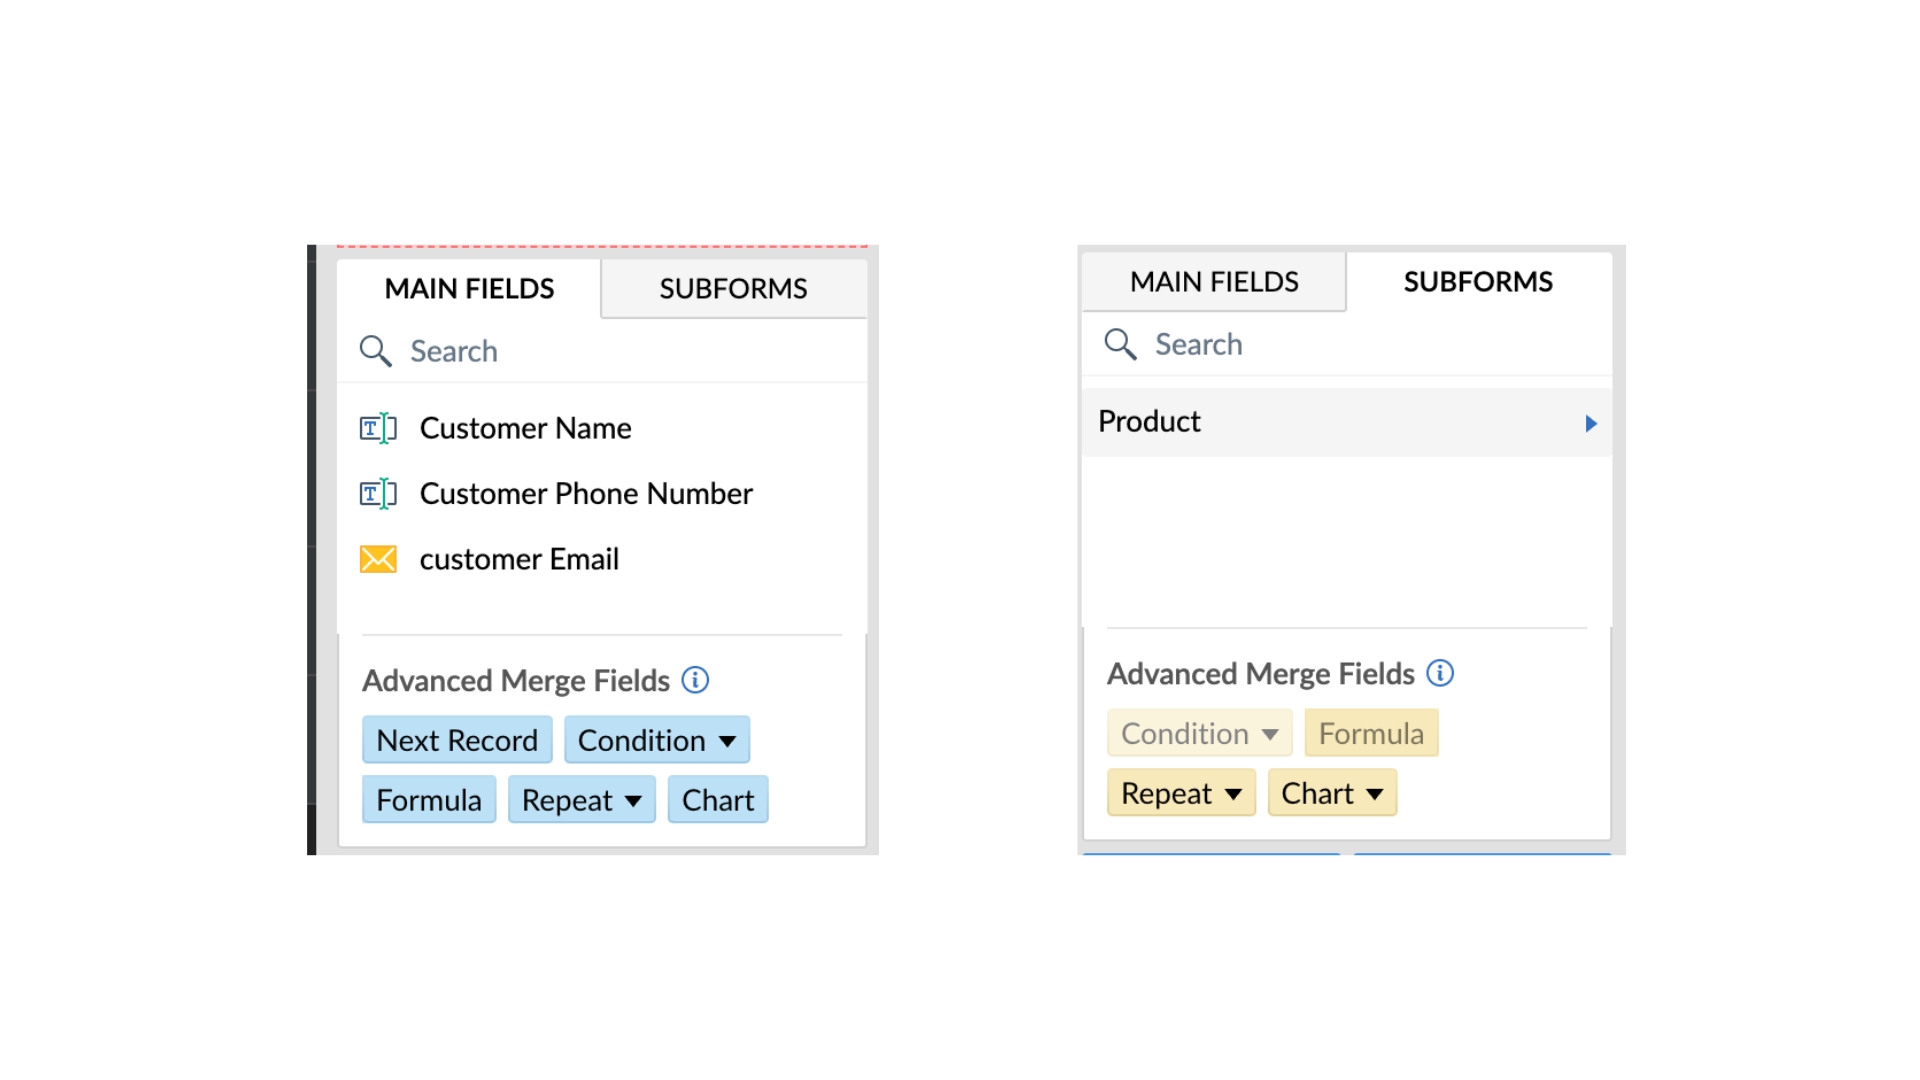The width and height of the screenshot is (1920, 1080).
Task: Select the Customer Name field
Action: pyautogui.click(x=602, y=428)
